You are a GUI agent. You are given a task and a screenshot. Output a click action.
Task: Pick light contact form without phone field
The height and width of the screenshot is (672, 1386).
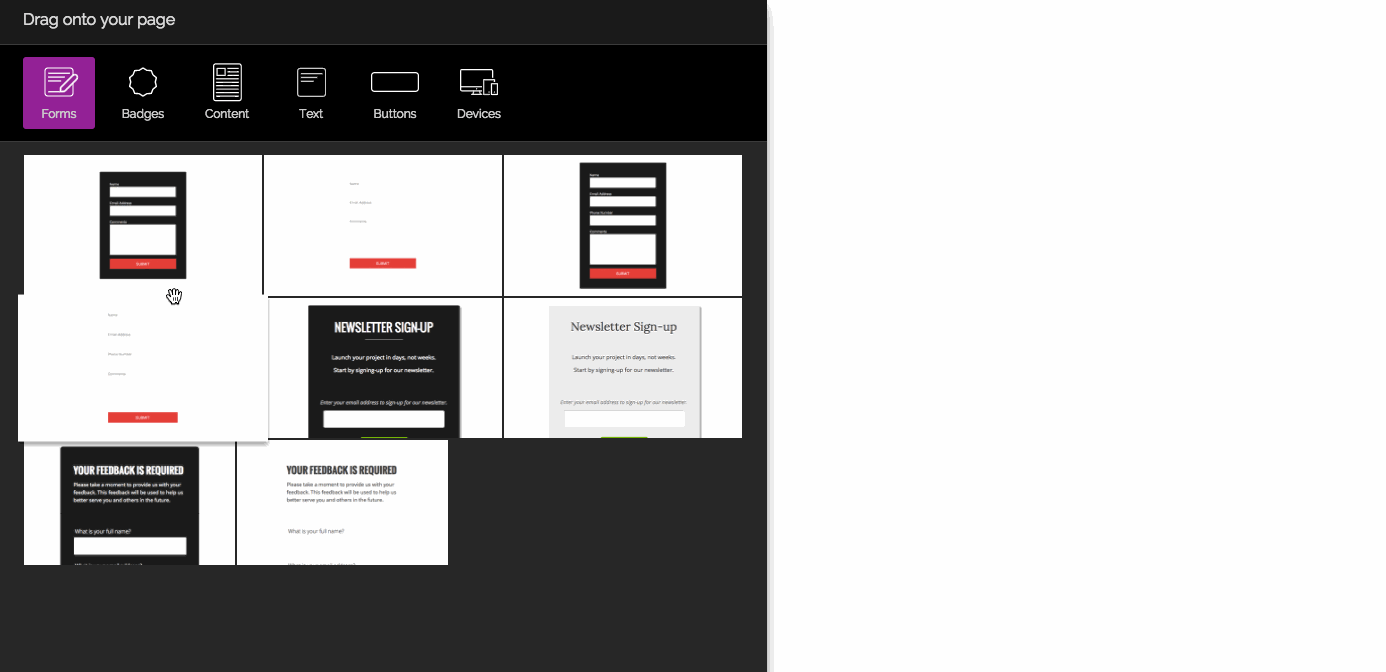(383, 225)
